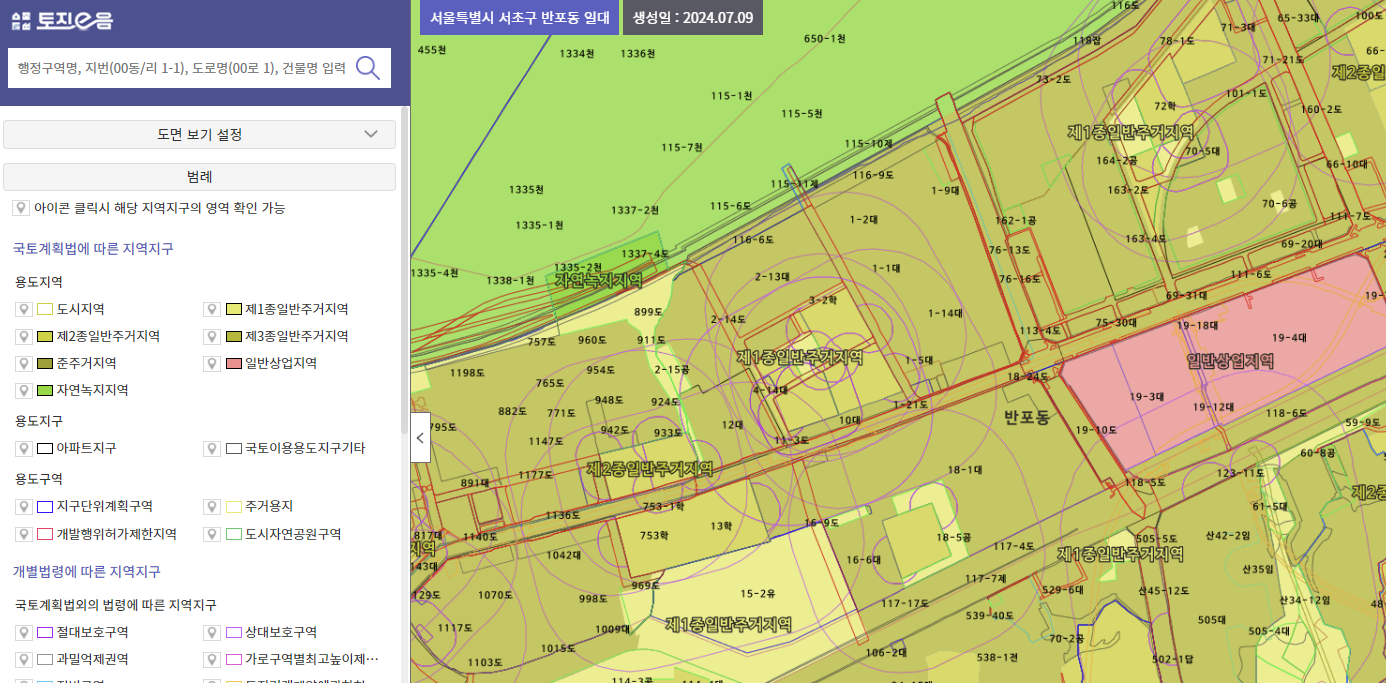Click the location pin icon for 제1종일반주거지역

coord(211,309)
